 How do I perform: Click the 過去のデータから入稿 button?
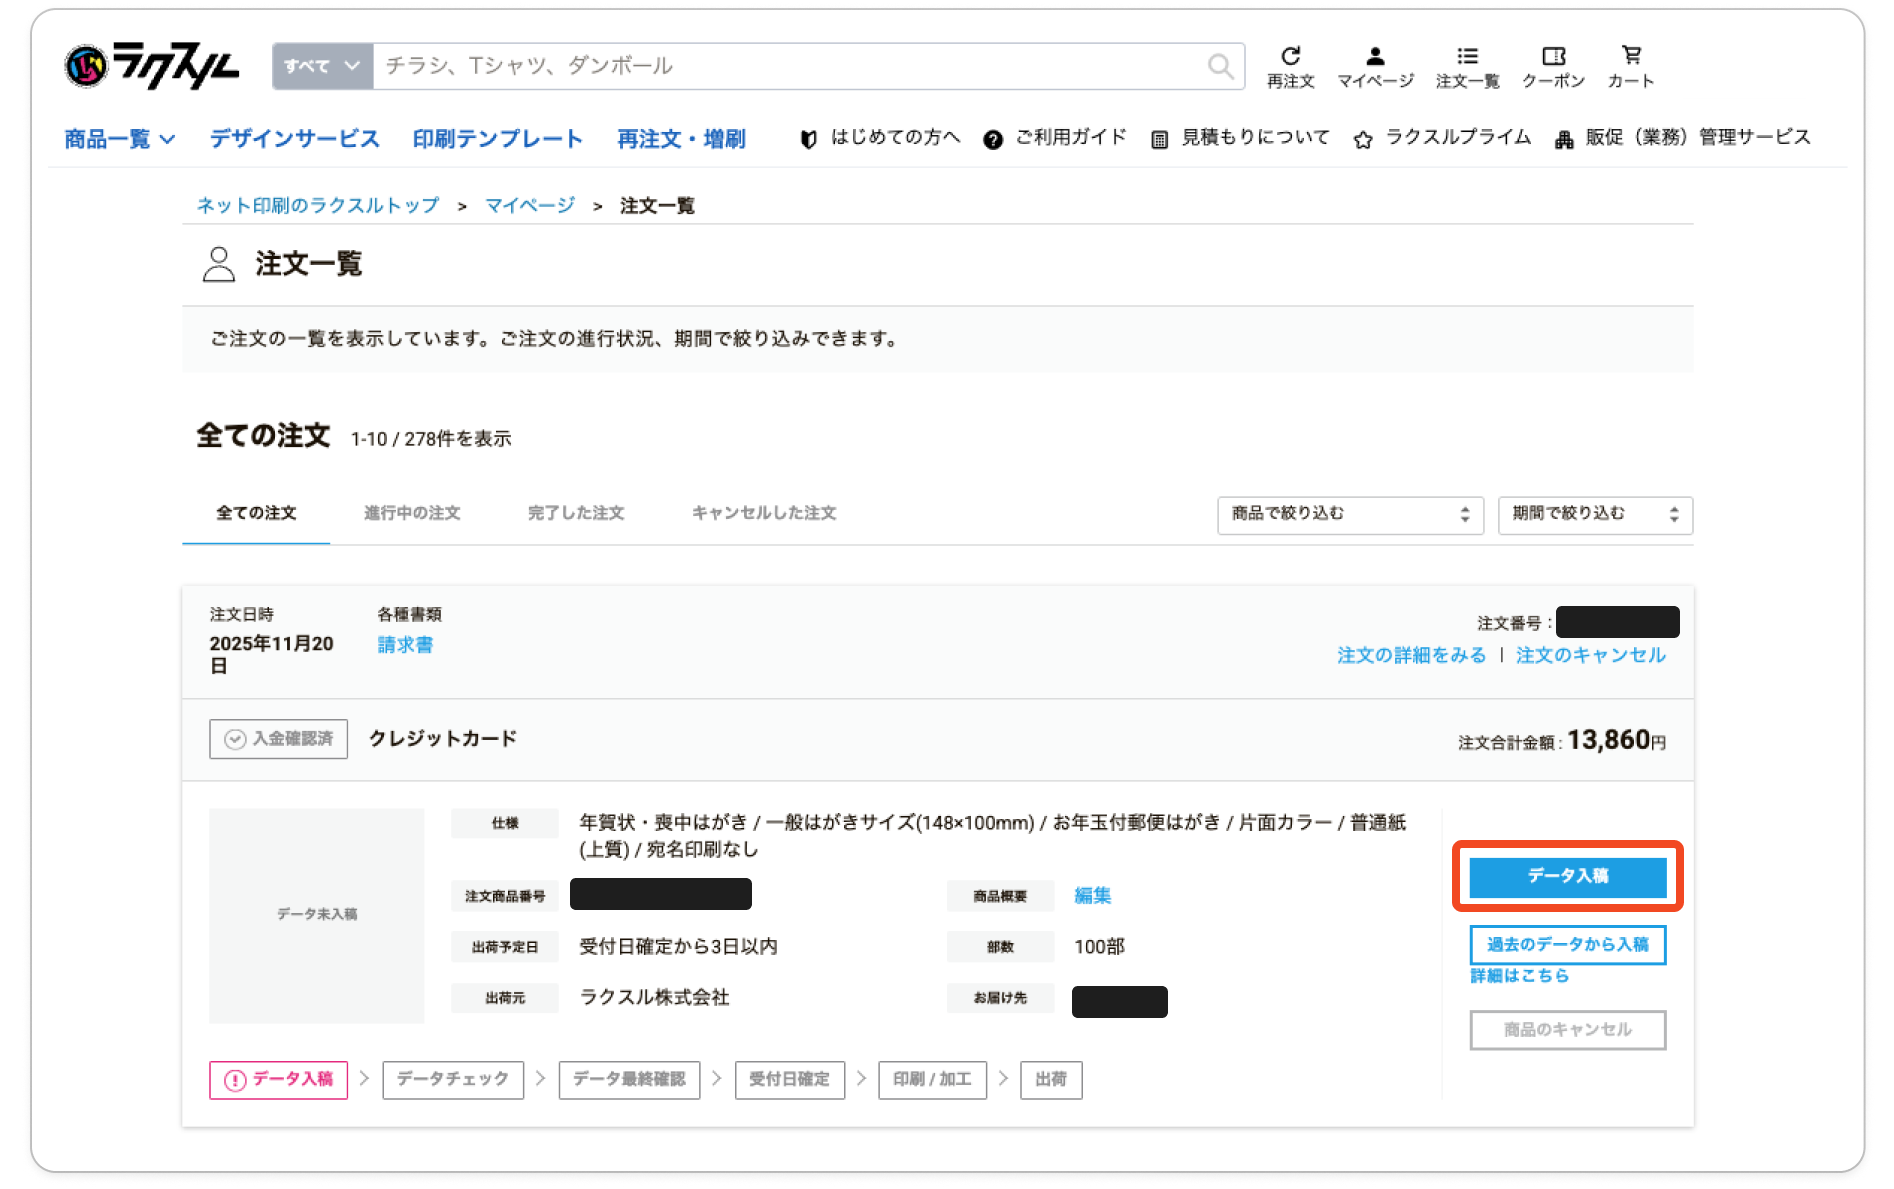click(x=1567, y=945)
